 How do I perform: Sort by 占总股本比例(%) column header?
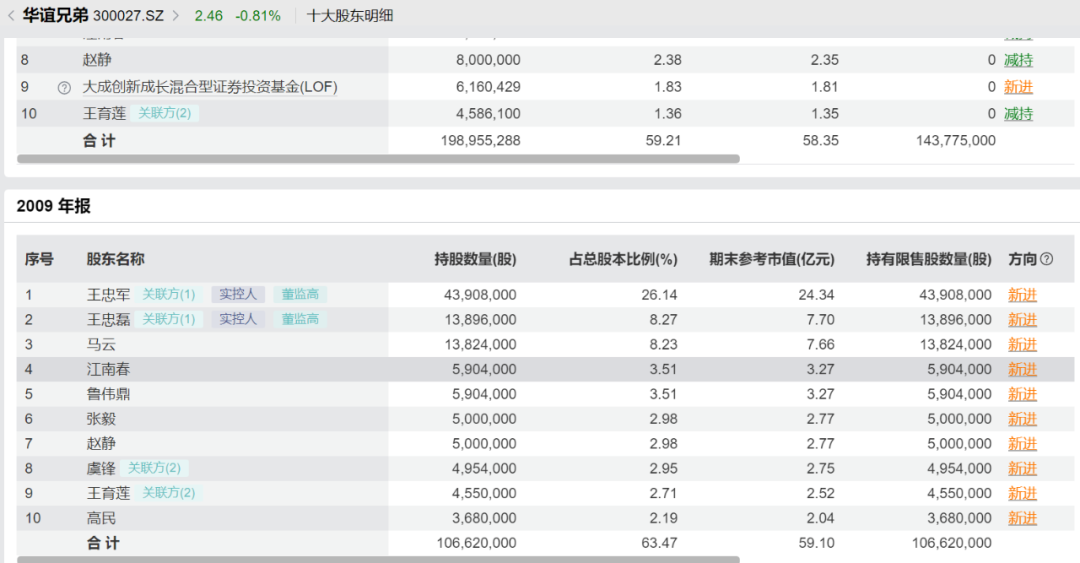(x=623, y=259)
